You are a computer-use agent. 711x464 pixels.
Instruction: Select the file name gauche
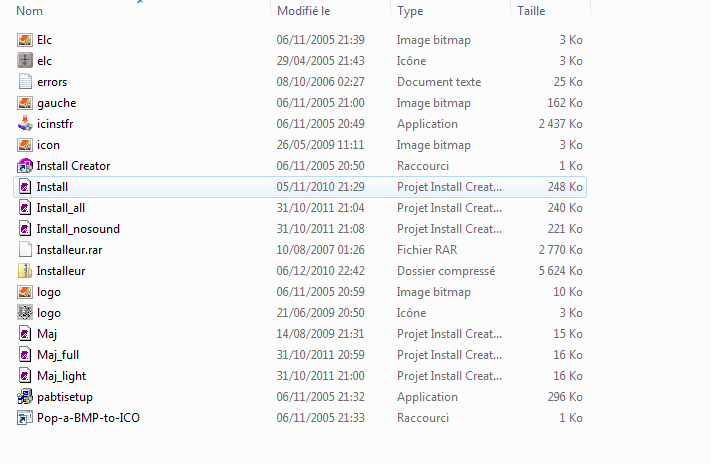pyautogui.click(x=57, y=103)
